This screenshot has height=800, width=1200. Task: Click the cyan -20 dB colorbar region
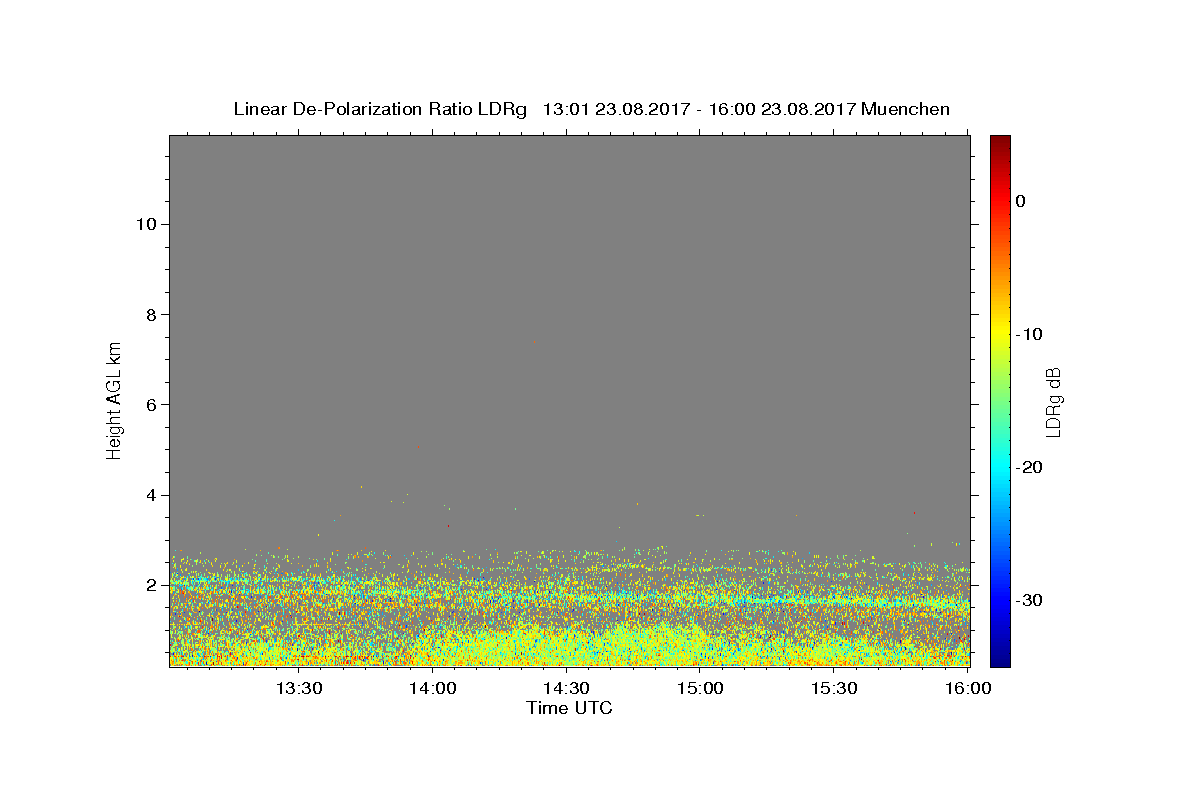1000,467
